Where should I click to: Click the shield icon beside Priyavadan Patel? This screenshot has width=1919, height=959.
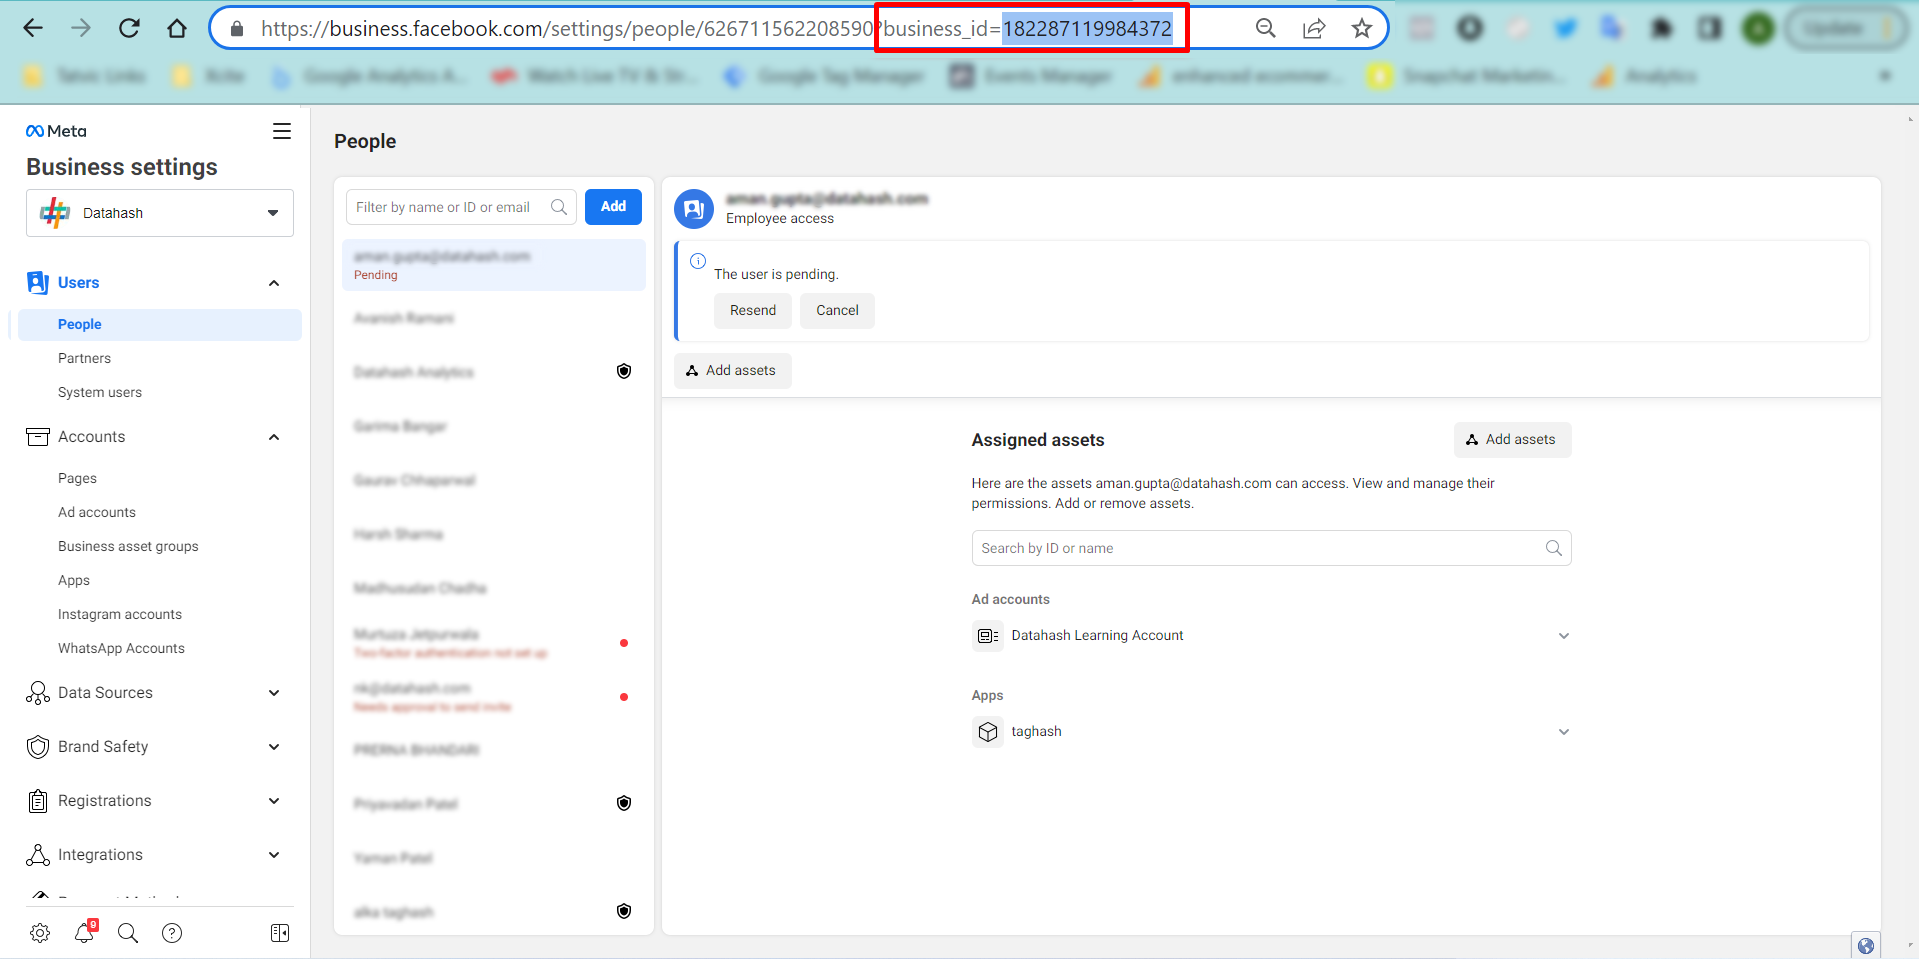click(x=624, y=804)
